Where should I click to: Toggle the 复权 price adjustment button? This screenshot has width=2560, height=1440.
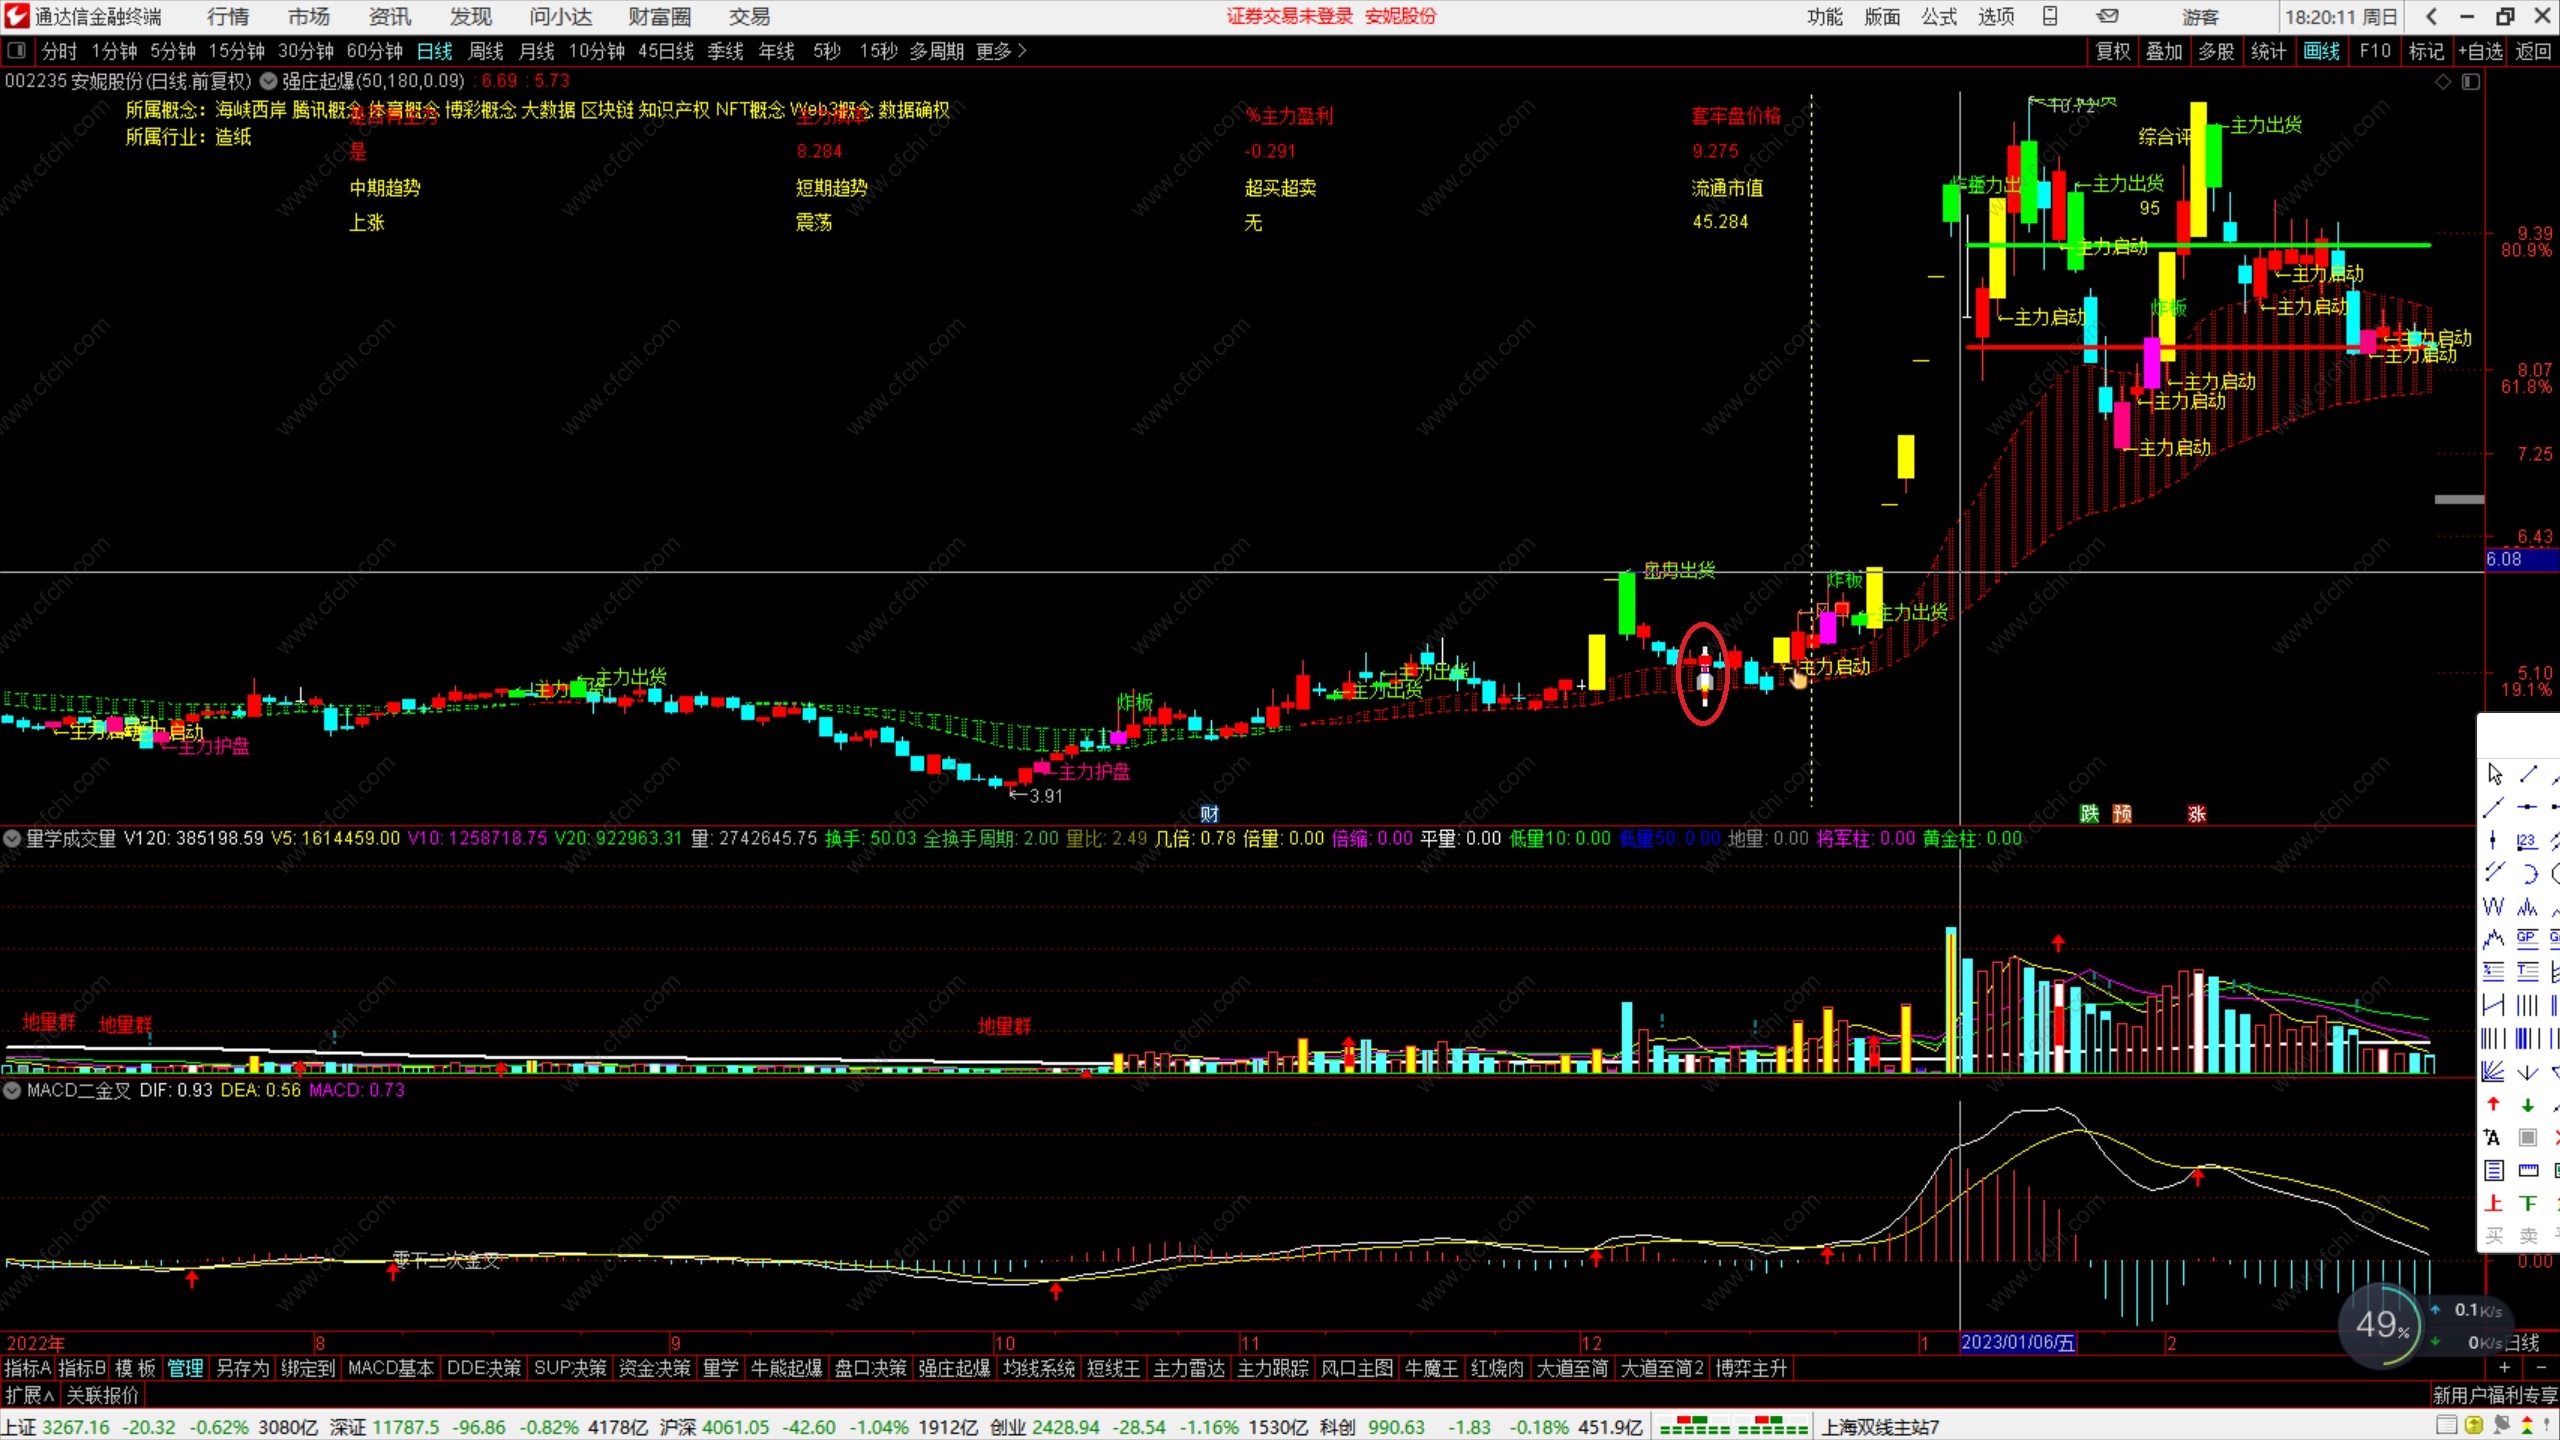(x=2113, y=51)
